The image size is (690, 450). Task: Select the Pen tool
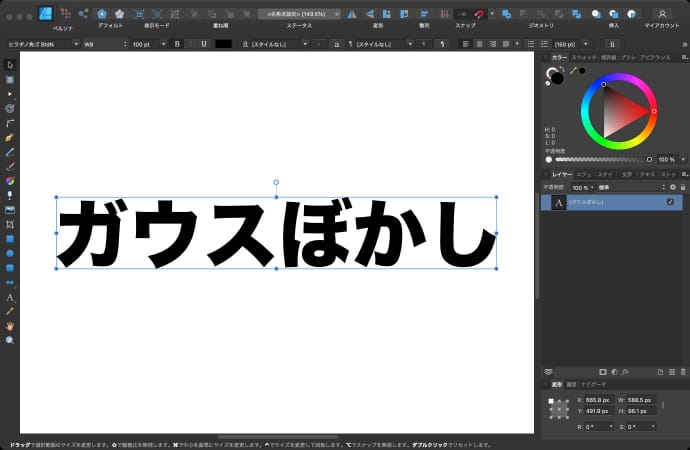click(10, 137)
